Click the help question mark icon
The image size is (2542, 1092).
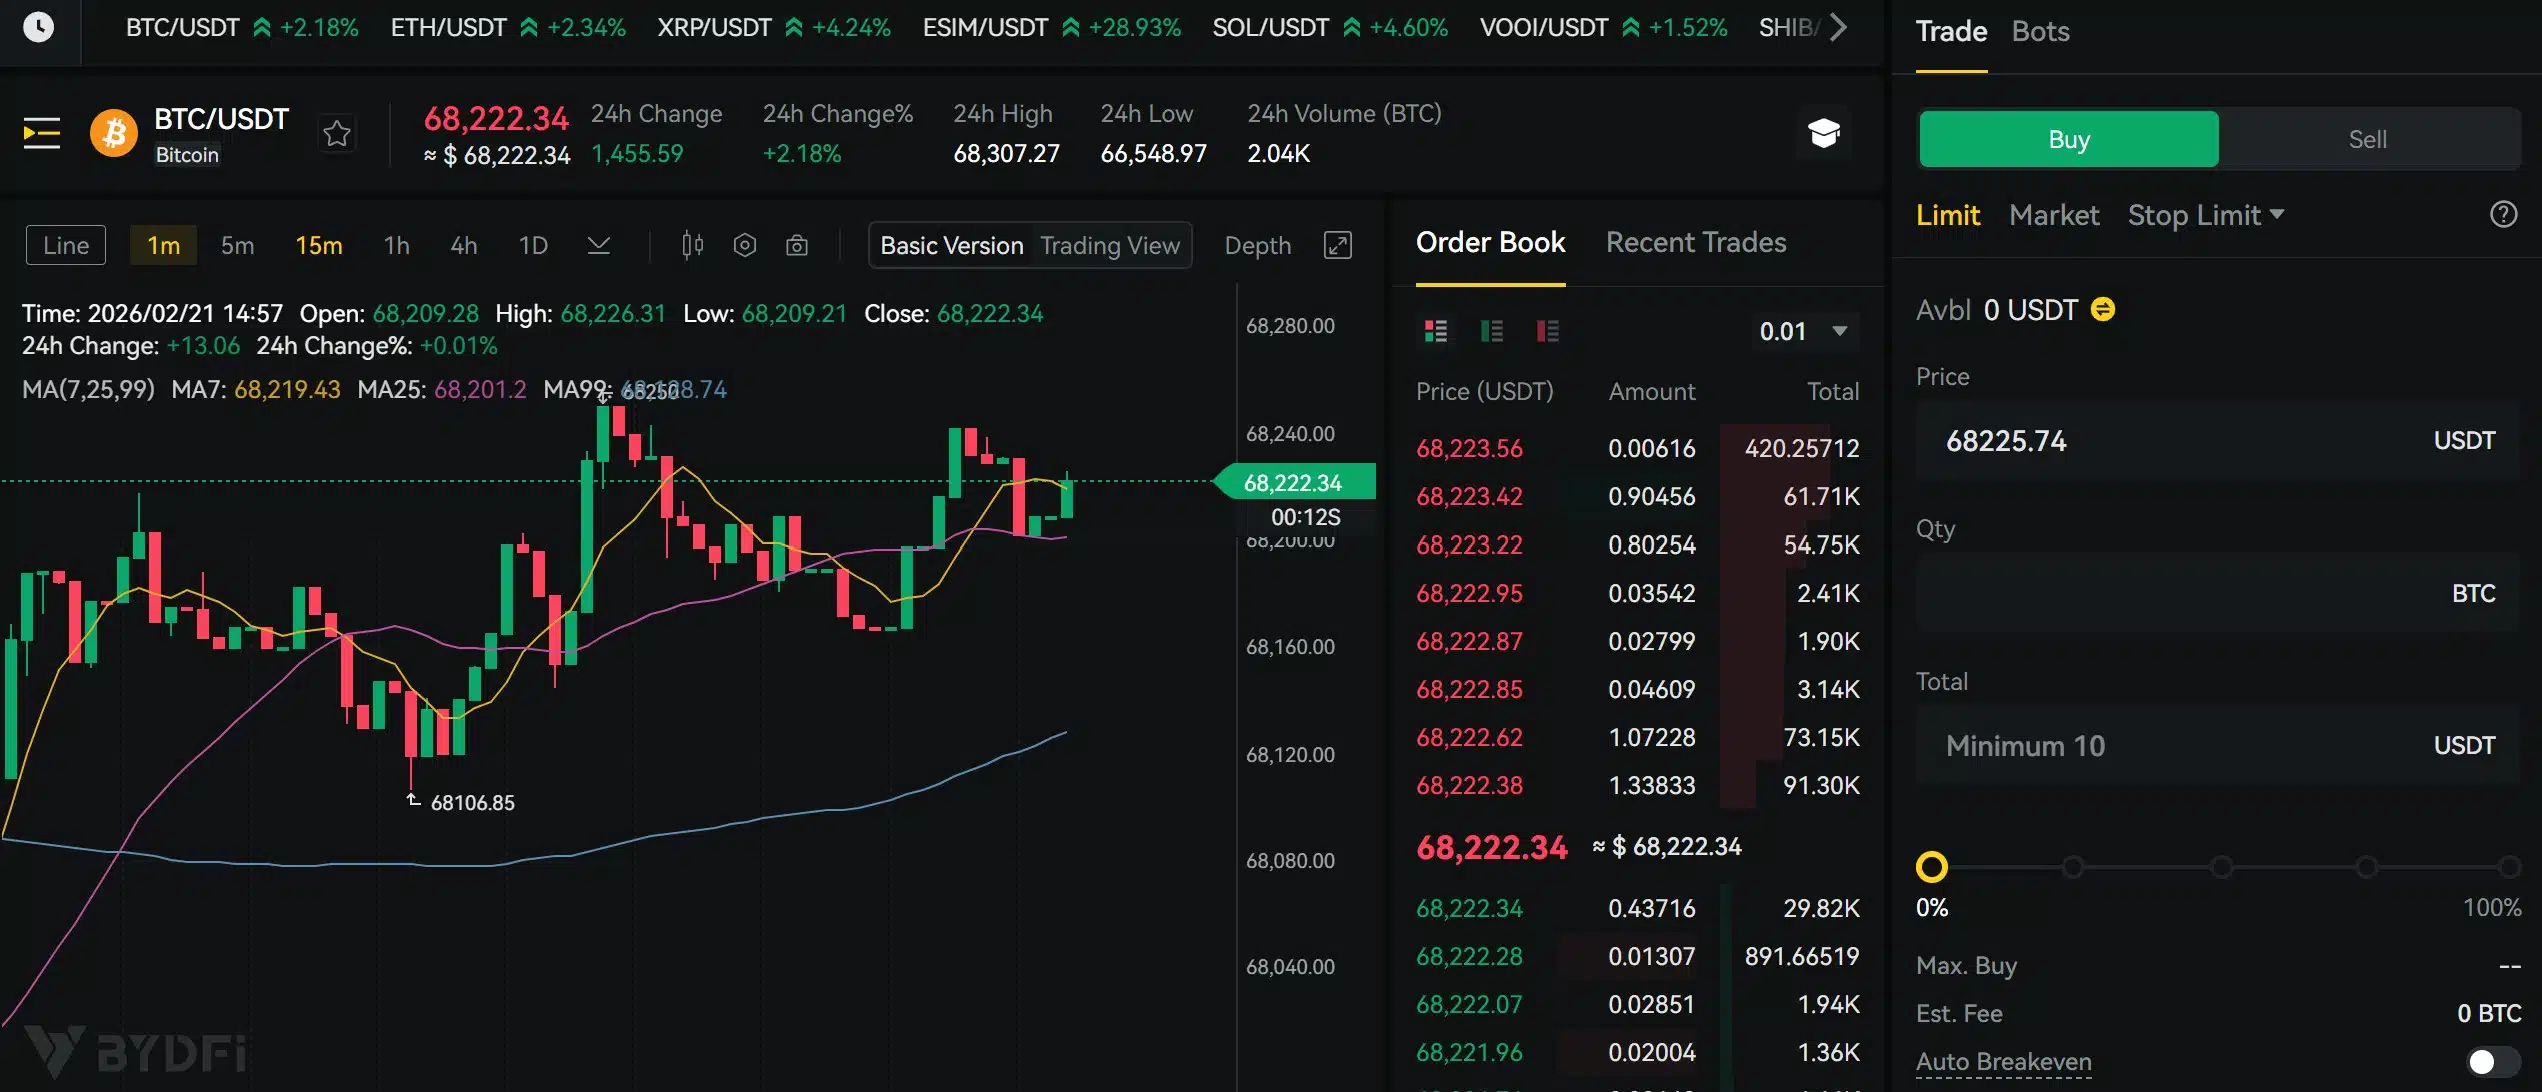pyautogui.click(x=2503, y=214)
